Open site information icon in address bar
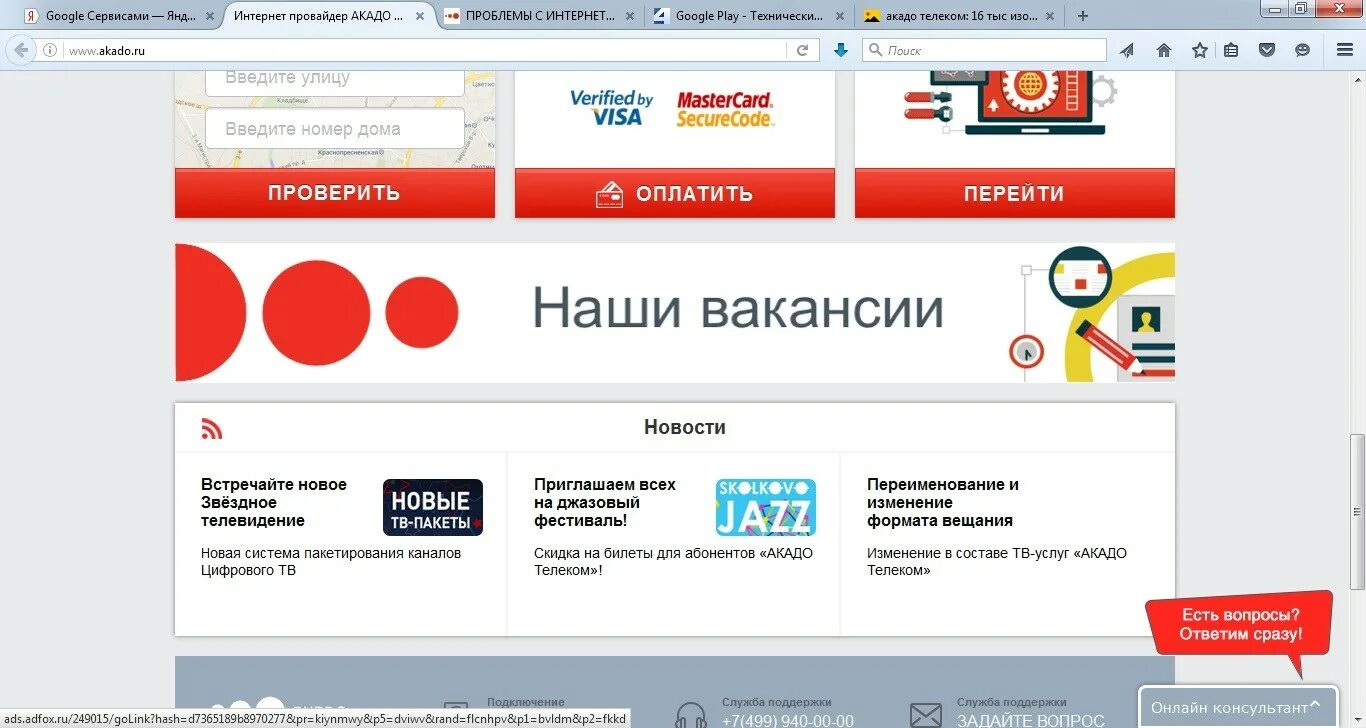The height and width of the screenshot is (728, 1366). (x=50, y=50)
